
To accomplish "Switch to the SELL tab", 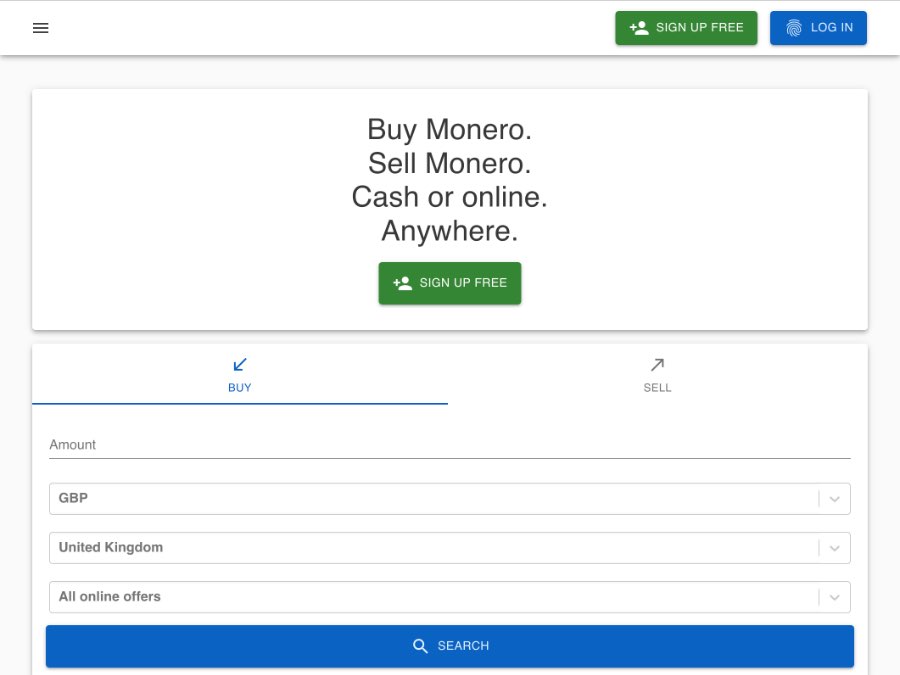I will [x=657, y=375].
